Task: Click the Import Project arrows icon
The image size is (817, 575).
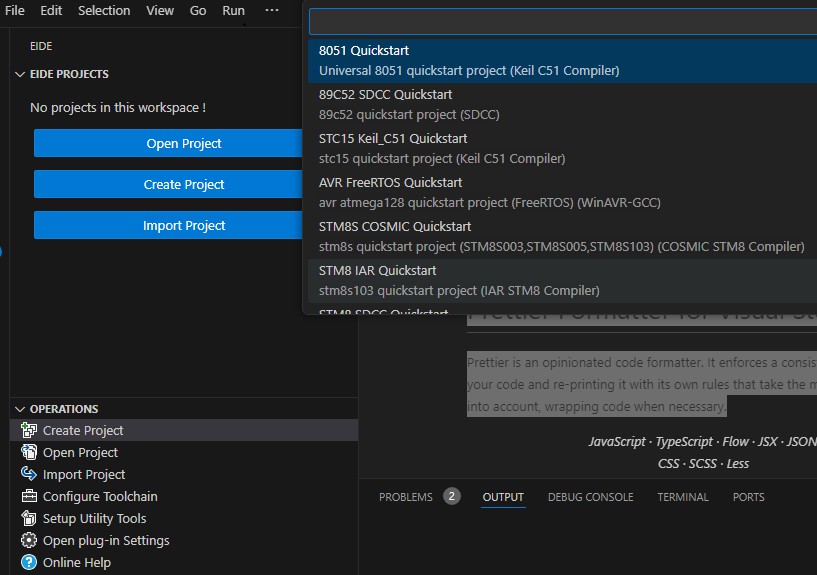Action: (29, 474)
